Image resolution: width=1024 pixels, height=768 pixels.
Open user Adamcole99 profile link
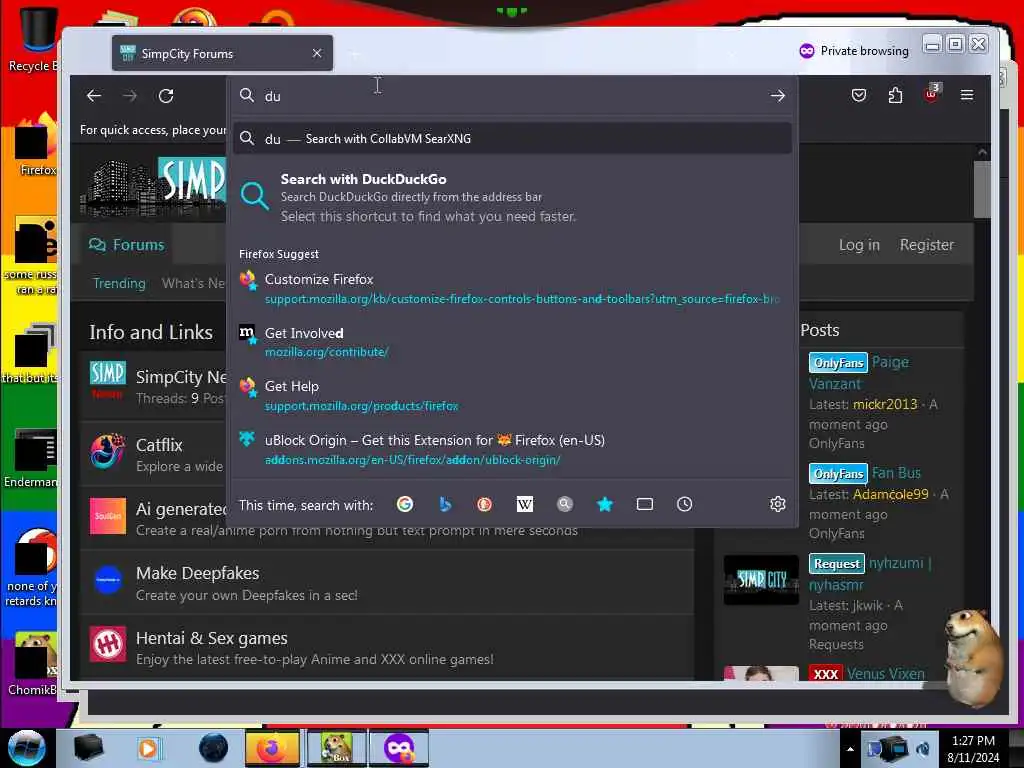(x=890, y=494)
